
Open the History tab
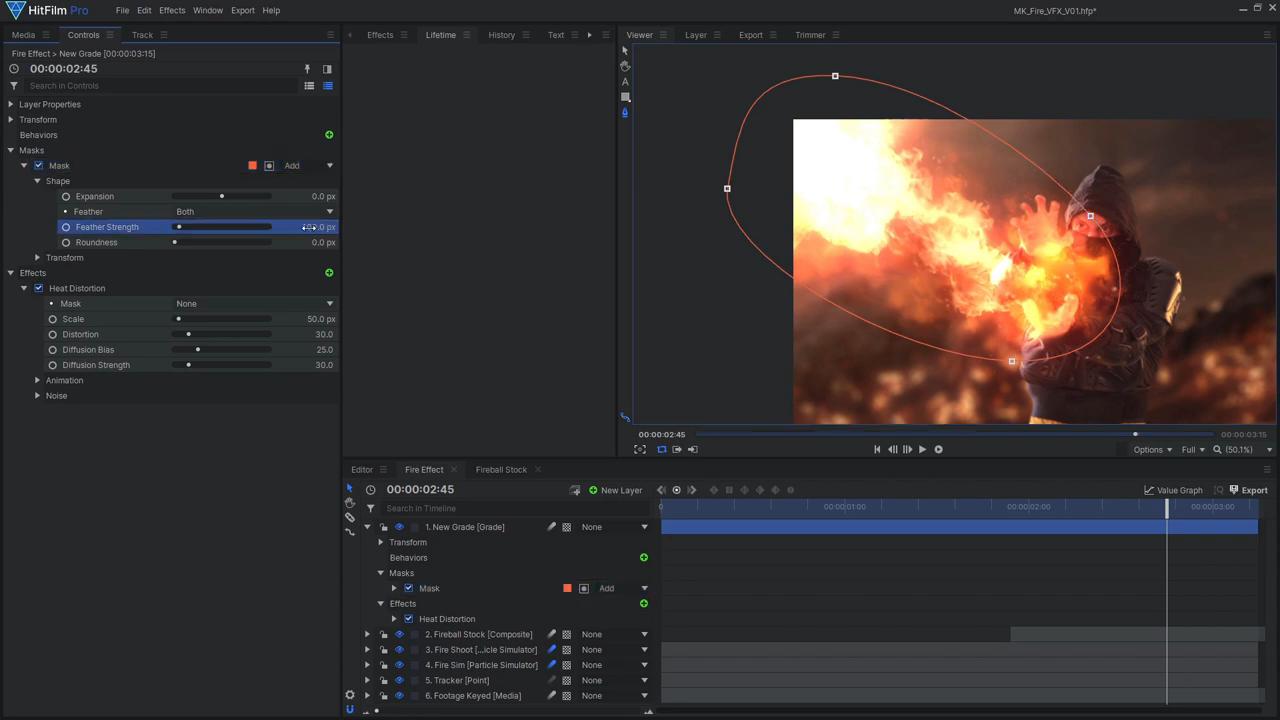click(502, 35)
